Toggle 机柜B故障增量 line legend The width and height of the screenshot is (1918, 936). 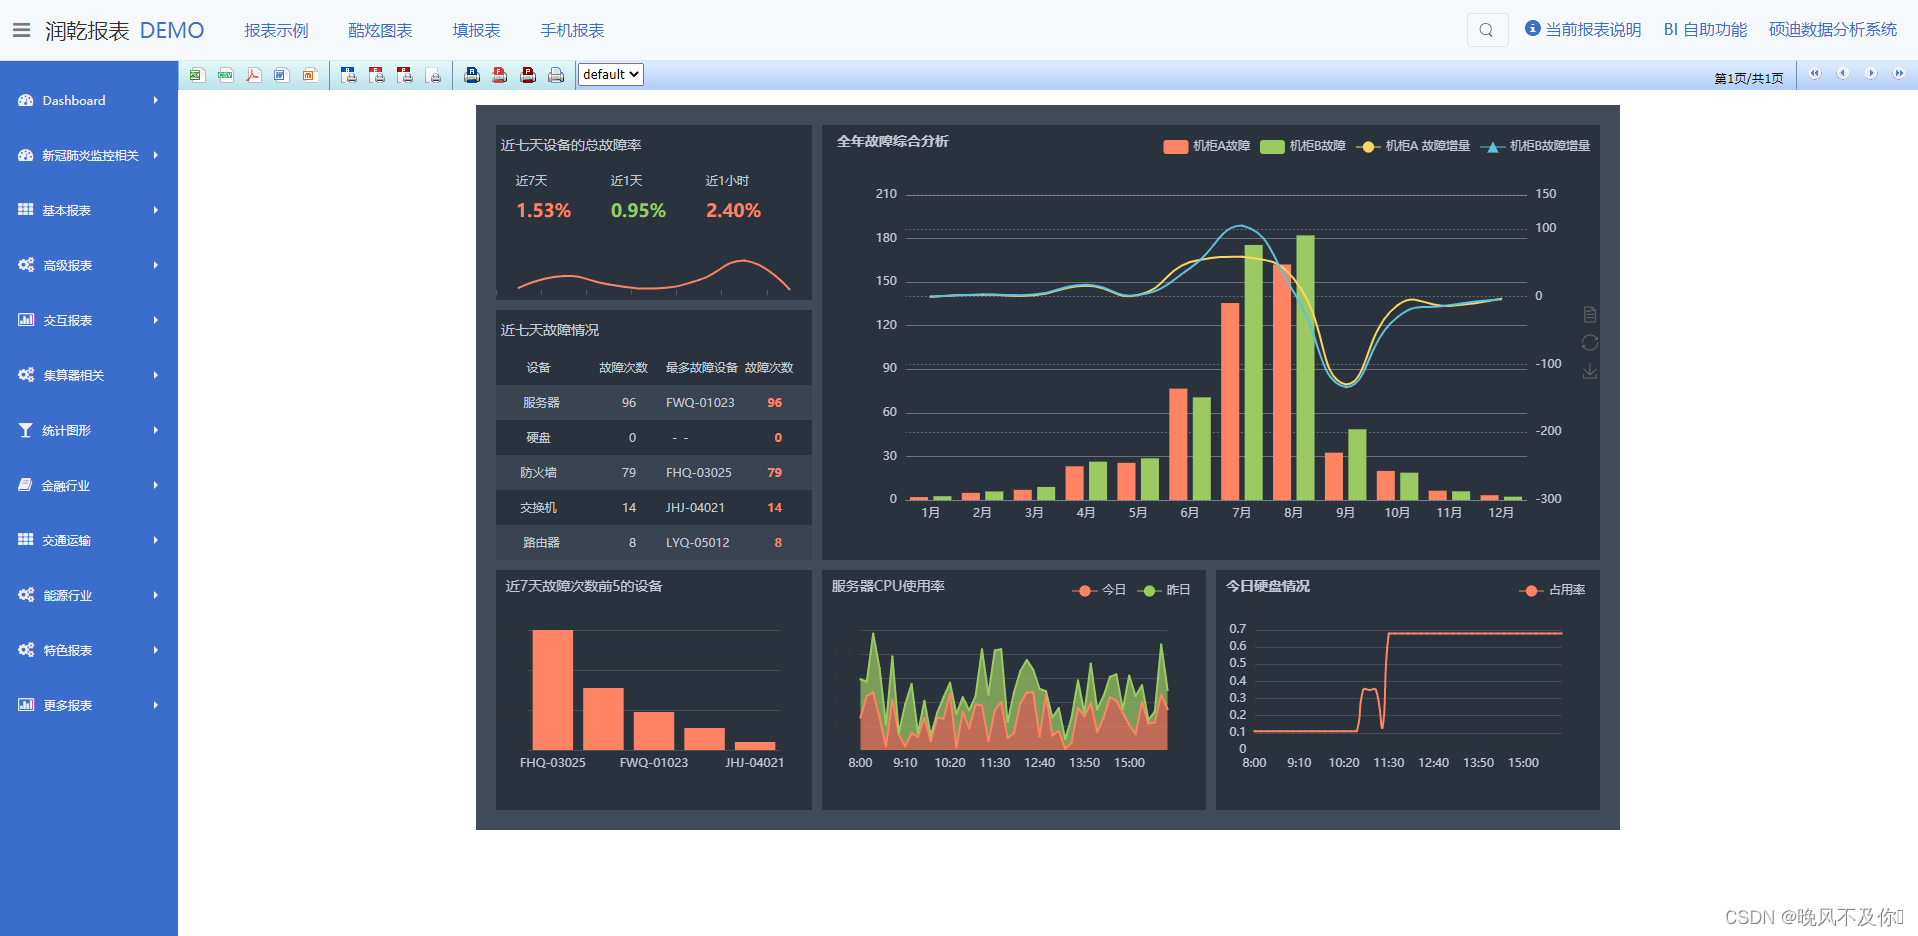click(1536, 146)
